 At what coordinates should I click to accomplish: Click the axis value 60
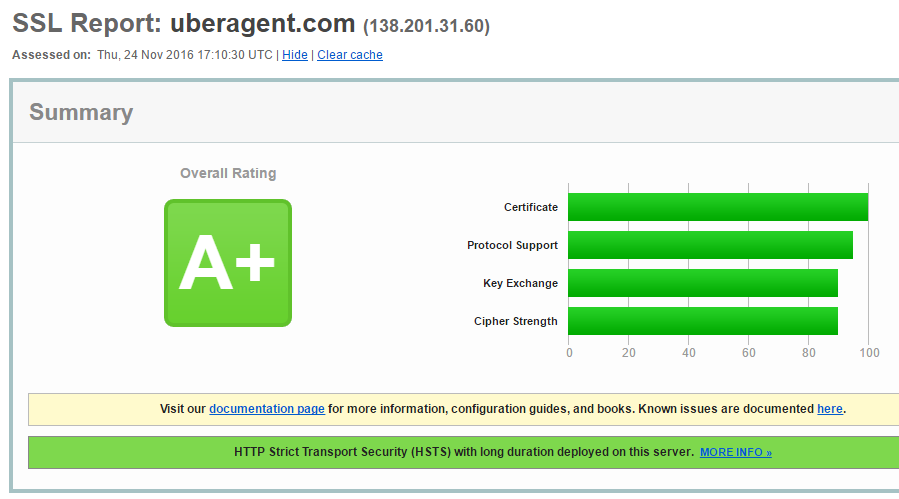coord(748,353)
